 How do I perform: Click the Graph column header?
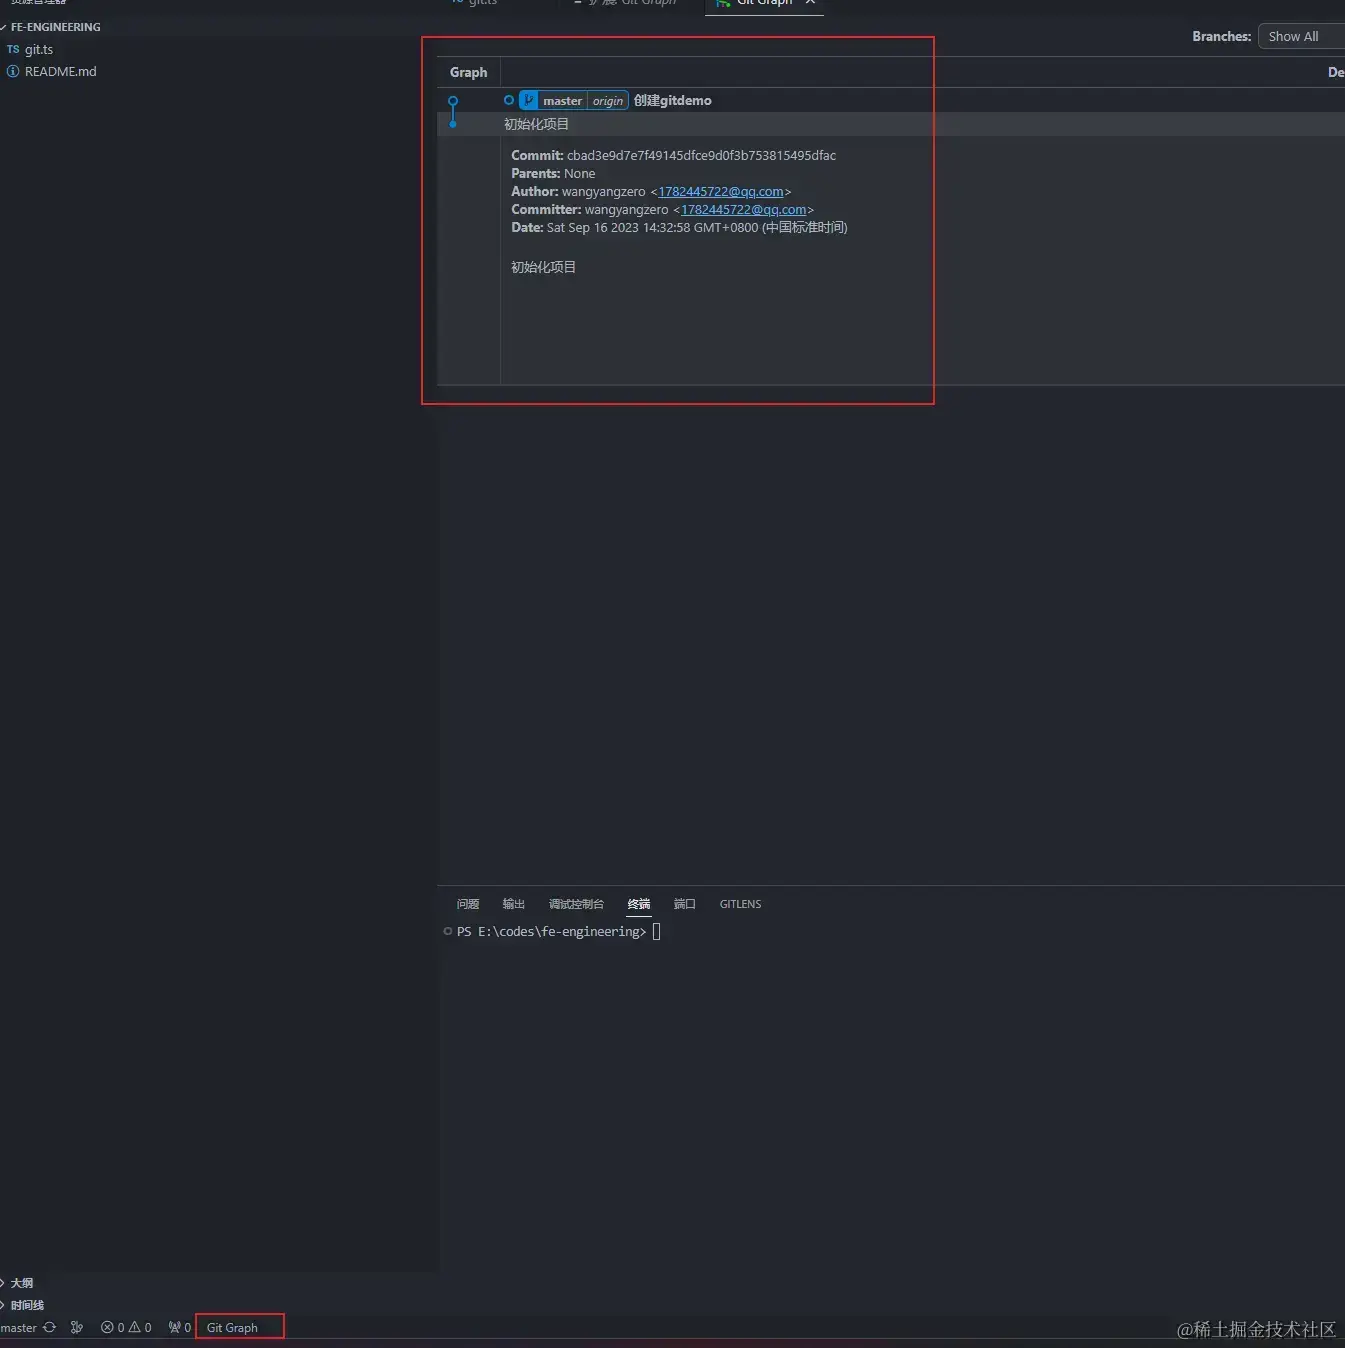coord(468,72)
